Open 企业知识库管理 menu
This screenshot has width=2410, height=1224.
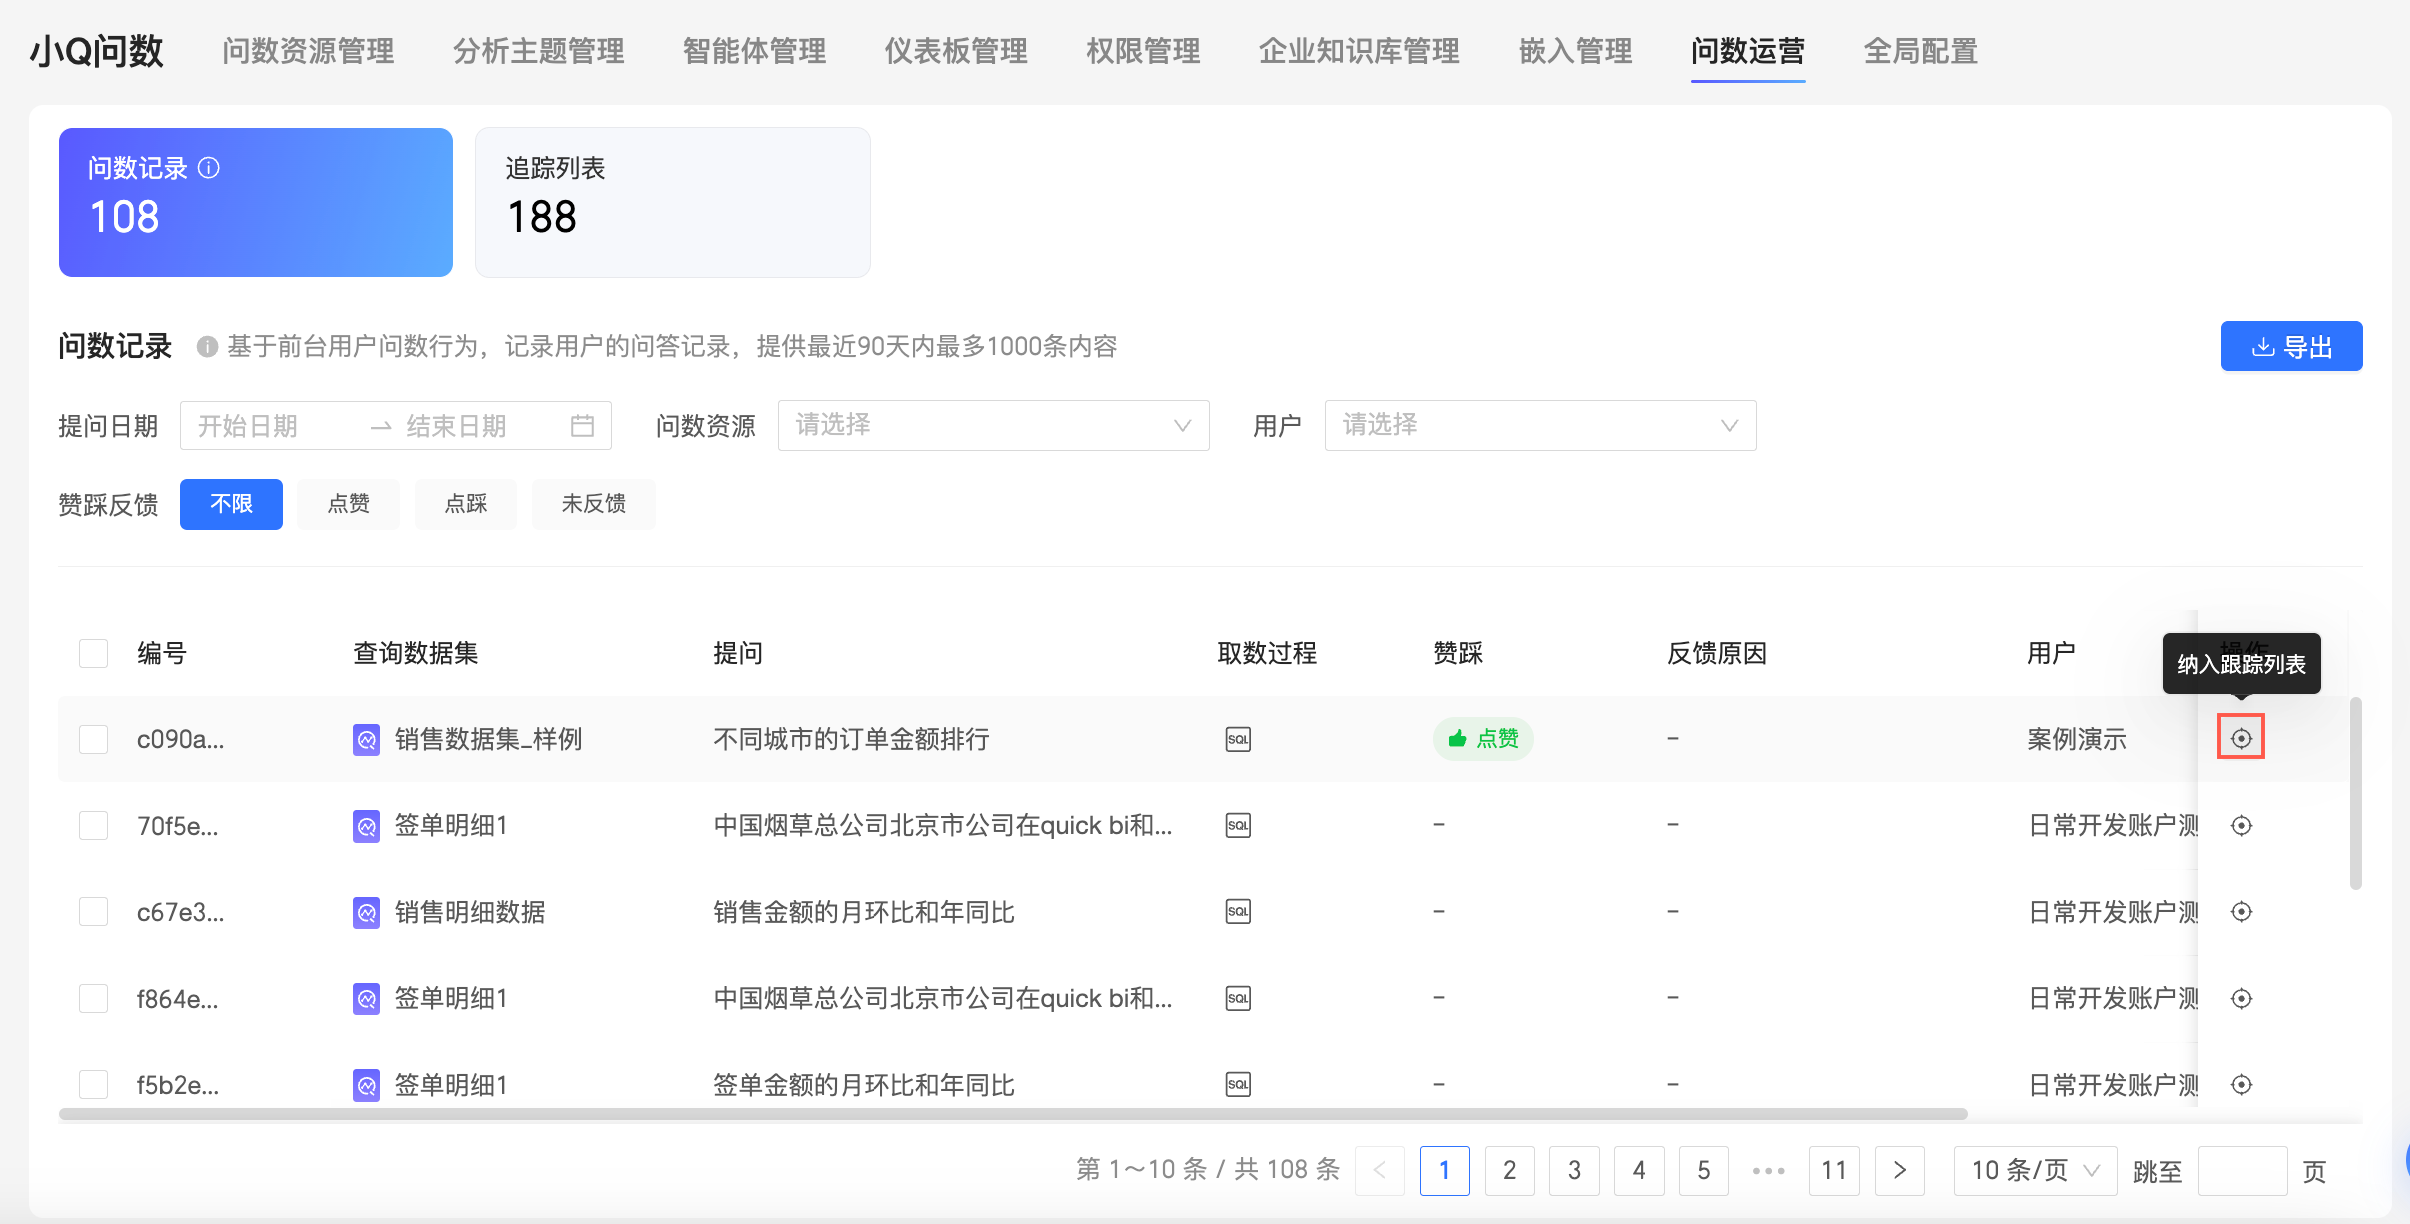point(1359,51)
